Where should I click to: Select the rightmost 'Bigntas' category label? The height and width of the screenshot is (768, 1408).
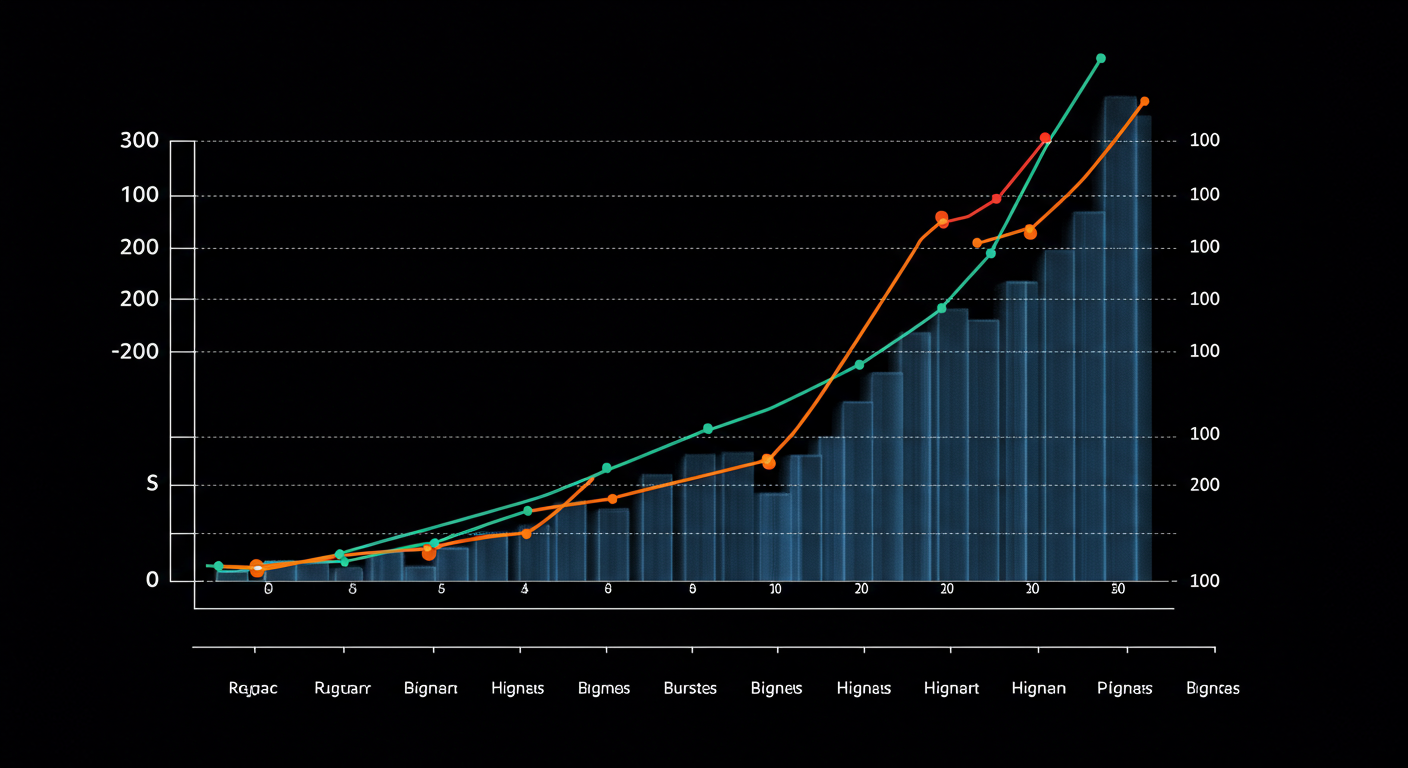[x=1212, y=689]
